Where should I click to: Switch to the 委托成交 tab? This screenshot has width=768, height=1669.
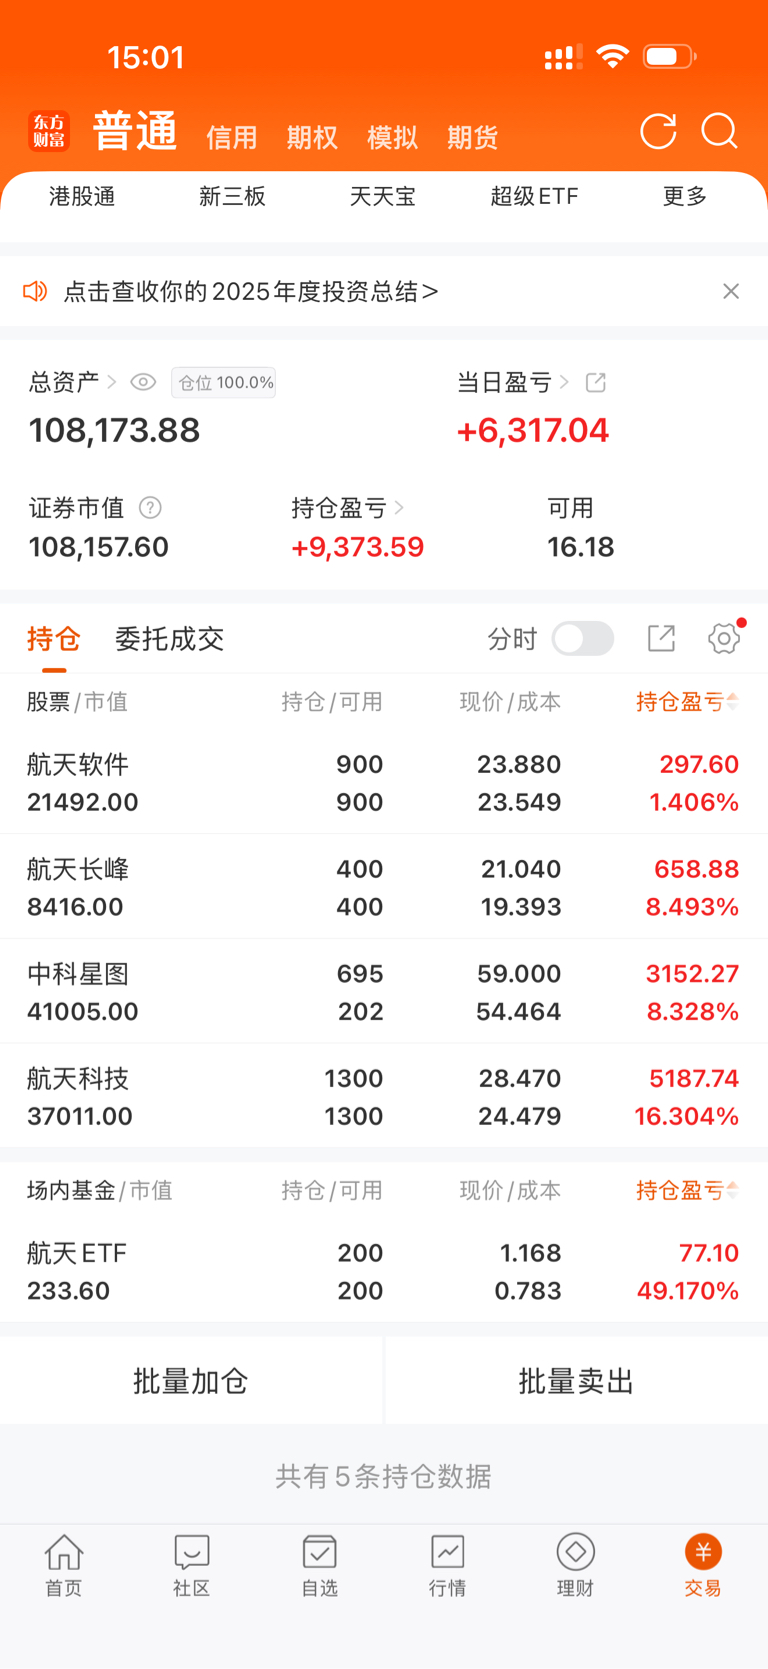point(169,639)
